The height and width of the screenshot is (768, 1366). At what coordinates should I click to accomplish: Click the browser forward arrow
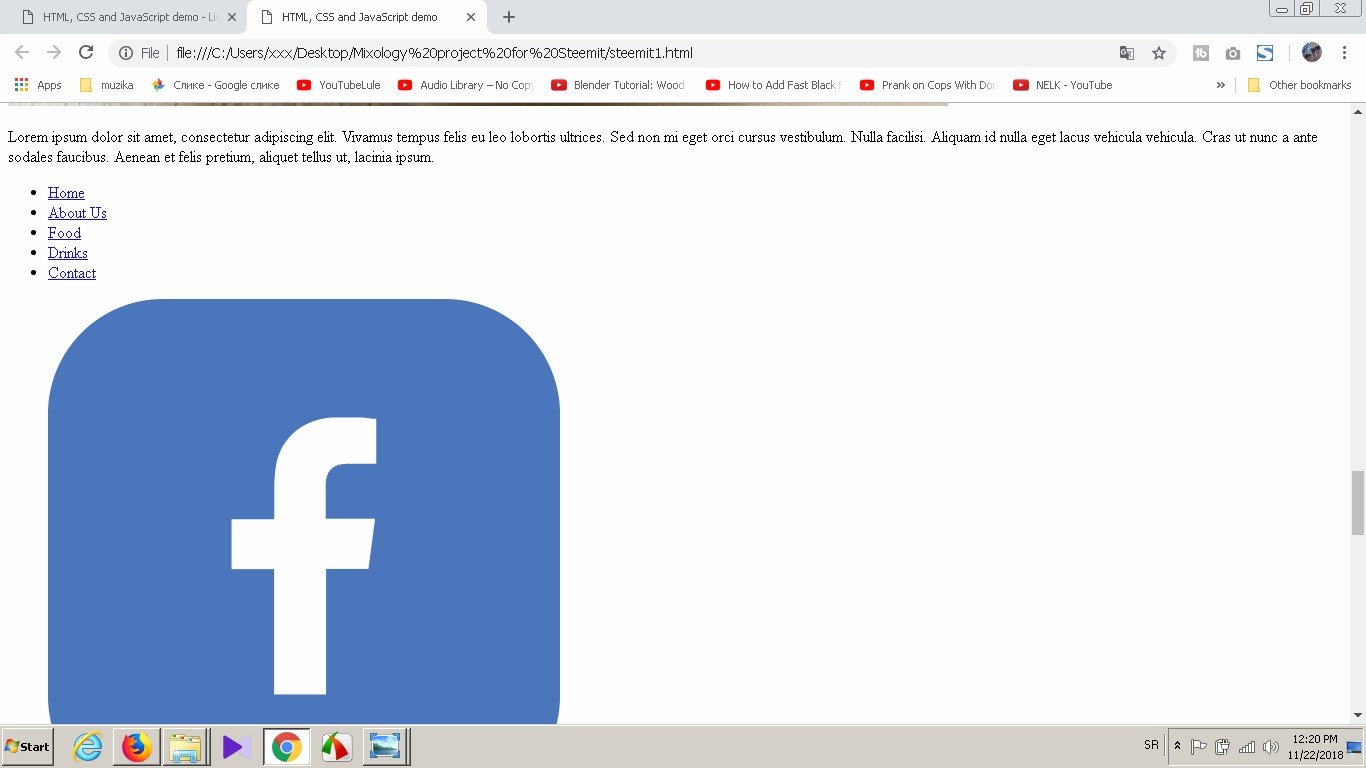click(54, 53)
